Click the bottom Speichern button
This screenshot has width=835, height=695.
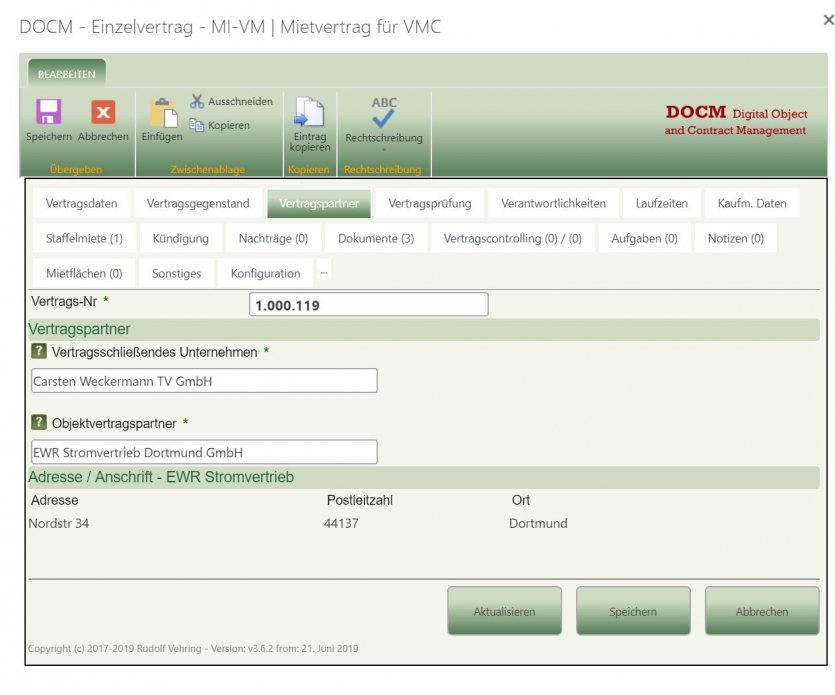pos(633,611)
